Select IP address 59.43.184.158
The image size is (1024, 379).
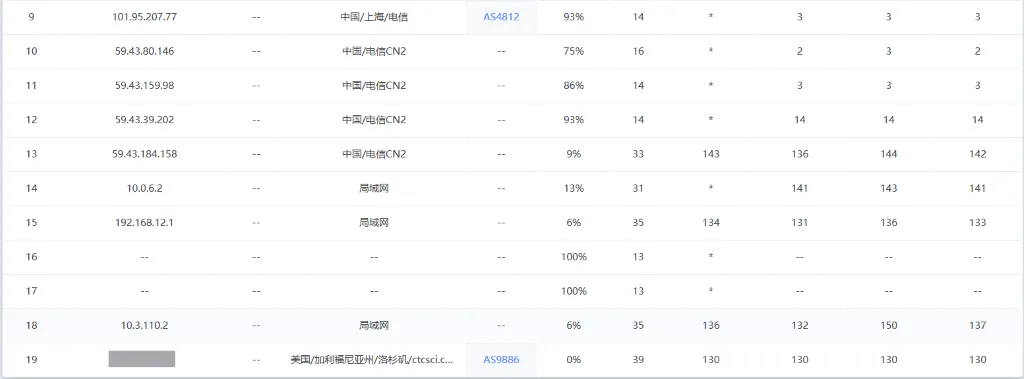click(144, 154)
